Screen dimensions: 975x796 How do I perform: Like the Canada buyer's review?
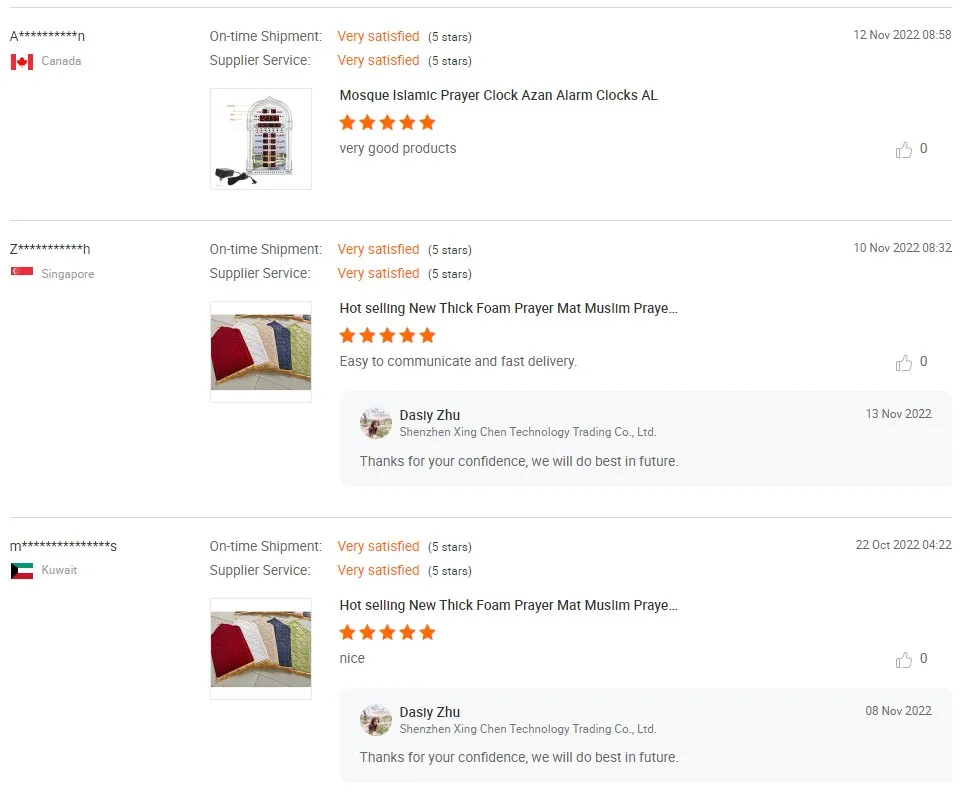click(x=904, y=150)
